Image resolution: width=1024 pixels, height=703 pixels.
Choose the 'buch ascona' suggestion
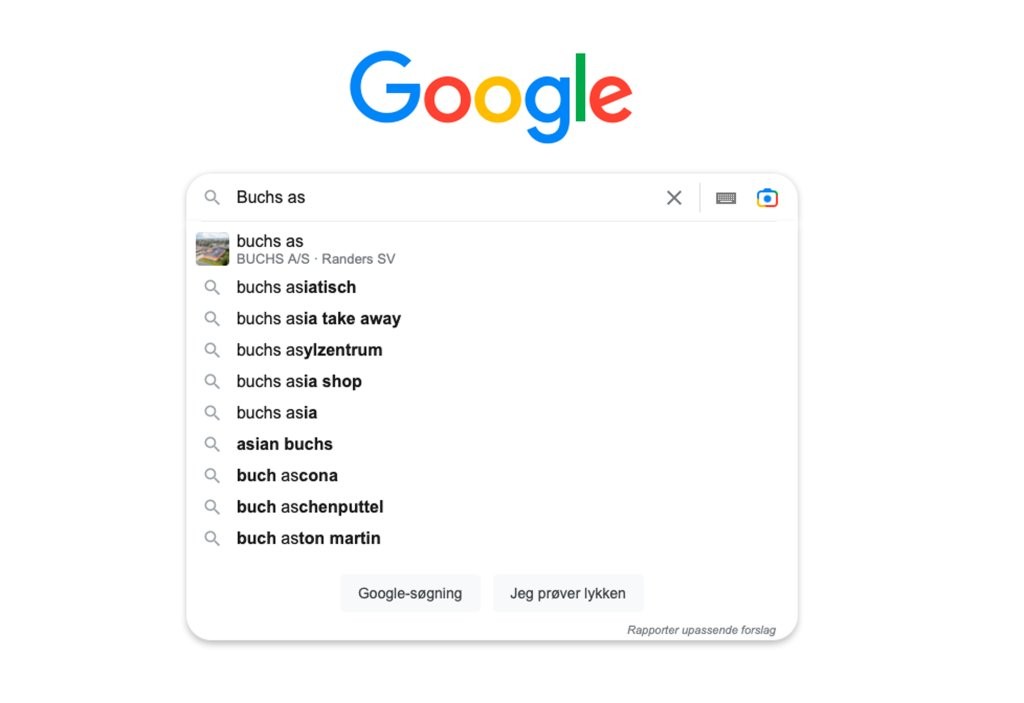(287, 475)
